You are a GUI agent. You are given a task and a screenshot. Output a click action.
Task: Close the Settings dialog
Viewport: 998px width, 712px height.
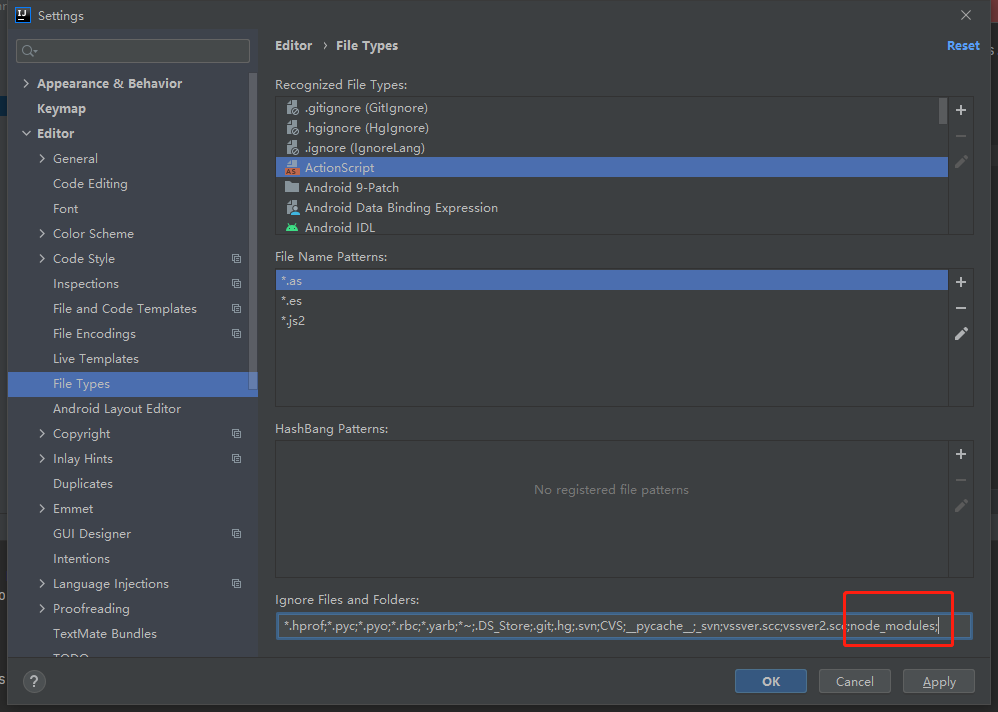(966, 15)
